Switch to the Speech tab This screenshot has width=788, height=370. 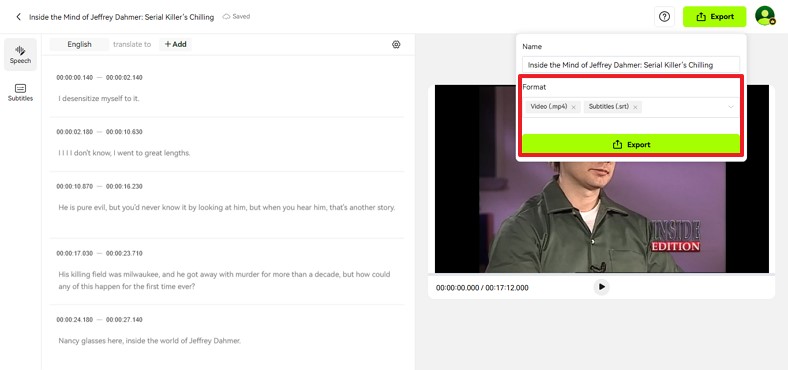[20, 54]
